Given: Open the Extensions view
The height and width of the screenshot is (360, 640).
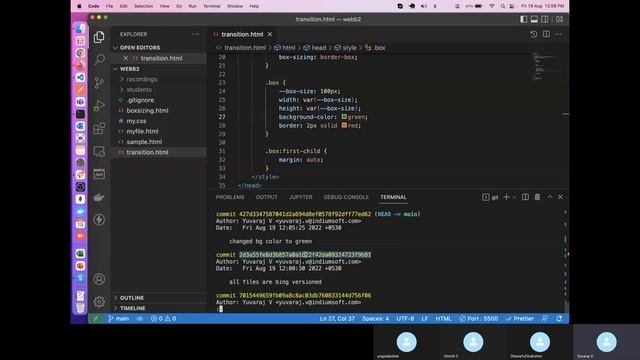Looking at the screenshot, I should point(99,129).
